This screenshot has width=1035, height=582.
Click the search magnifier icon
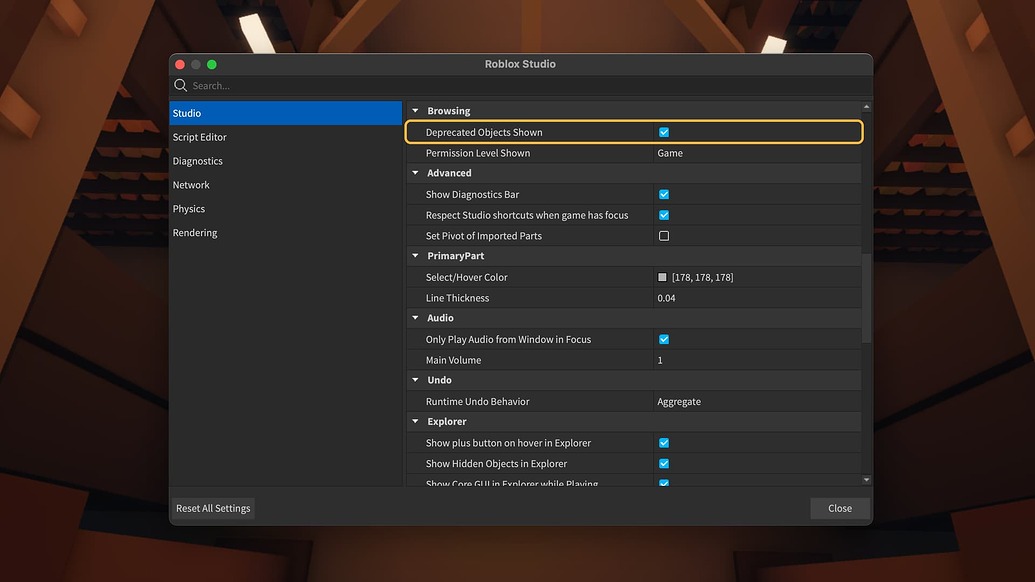[x=180, y=85]
